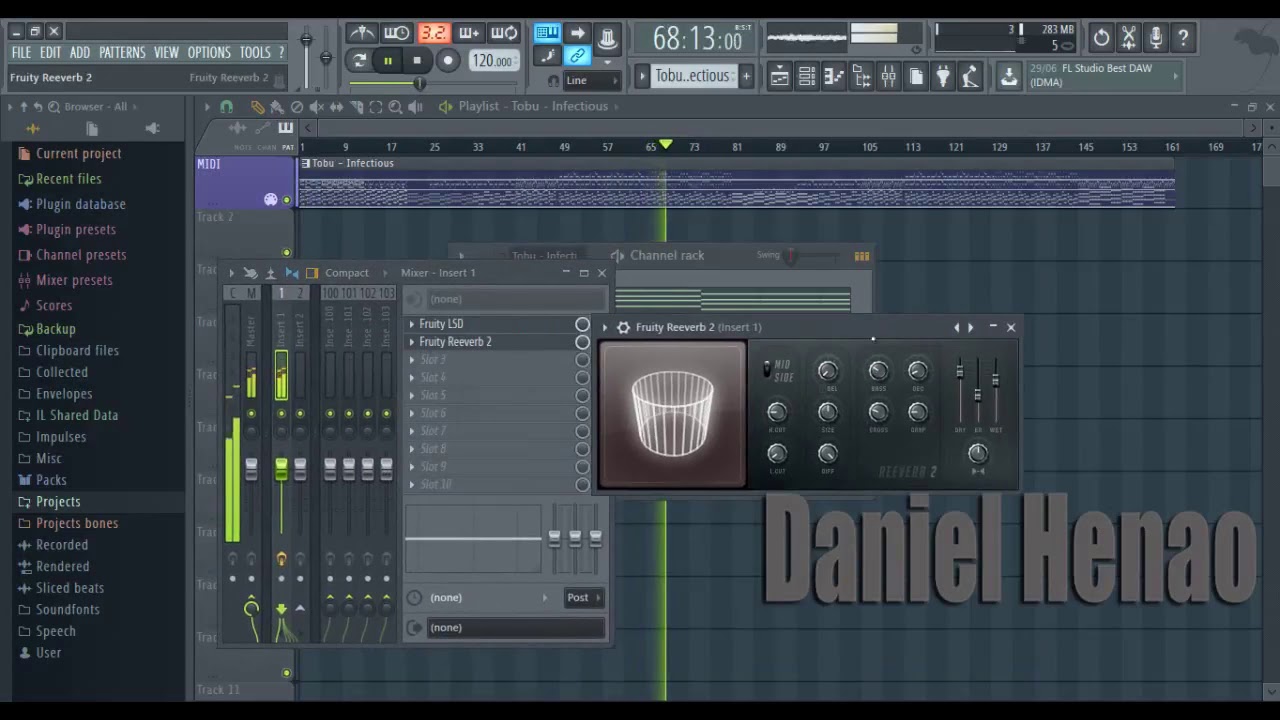This screenshot has height=720, width=1280.
Task: Select the Slice tool in Playlist
Action: click(x=356, y=107)
